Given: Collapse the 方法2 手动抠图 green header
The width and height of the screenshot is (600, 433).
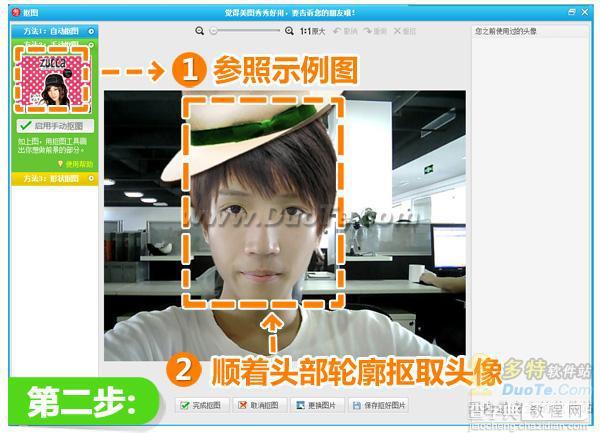Looking at the screenshot, I should [55, 43].
